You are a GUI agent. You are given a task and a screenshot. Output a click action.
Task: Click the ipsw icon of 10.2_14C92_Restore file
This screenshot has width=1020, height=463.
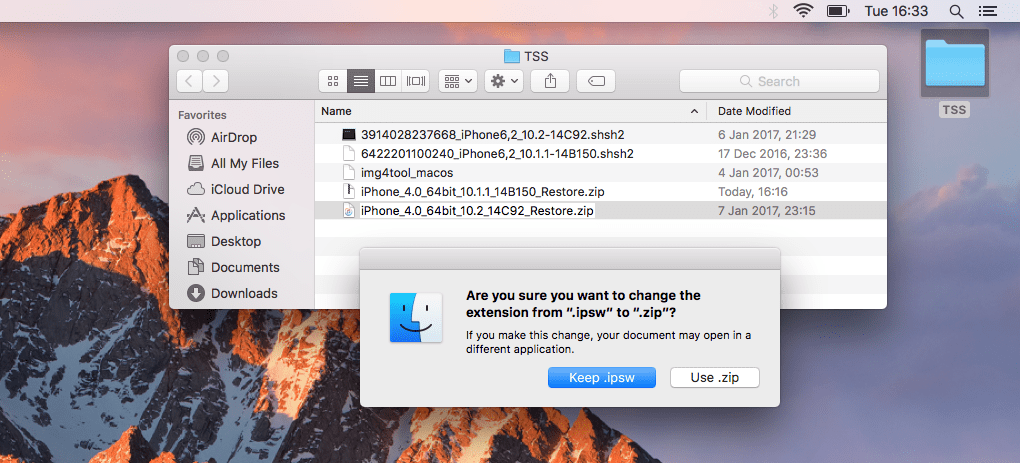(x=349, y=210)
